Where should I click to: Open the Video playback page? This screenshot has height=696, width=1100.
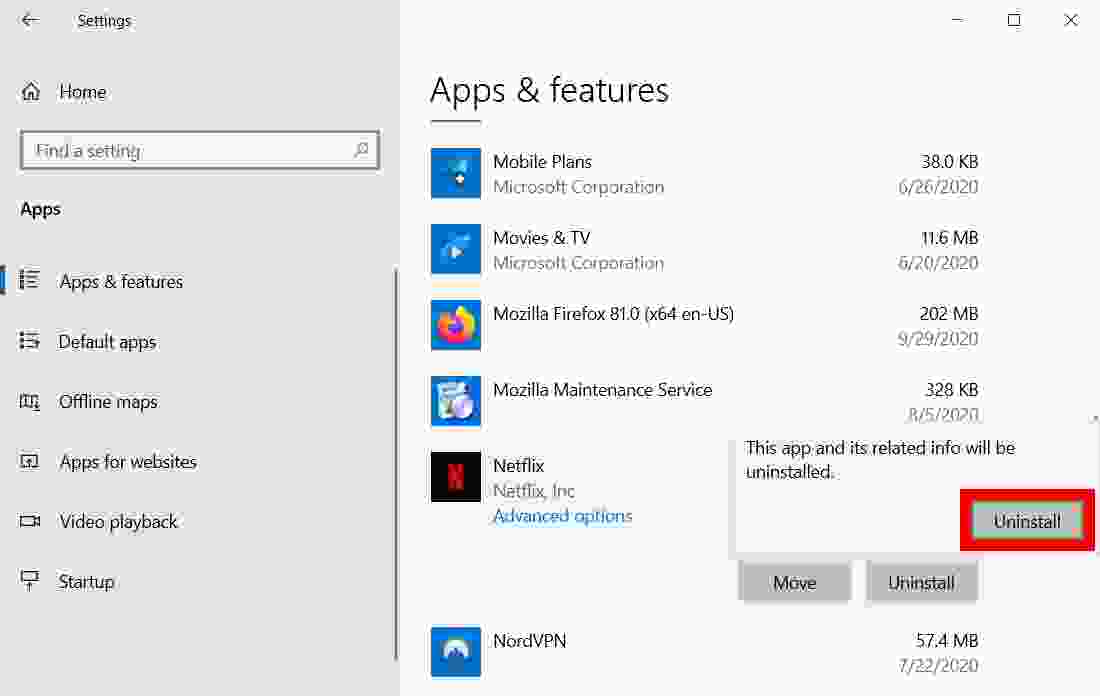pyautogui.click(x=119, y=521)
